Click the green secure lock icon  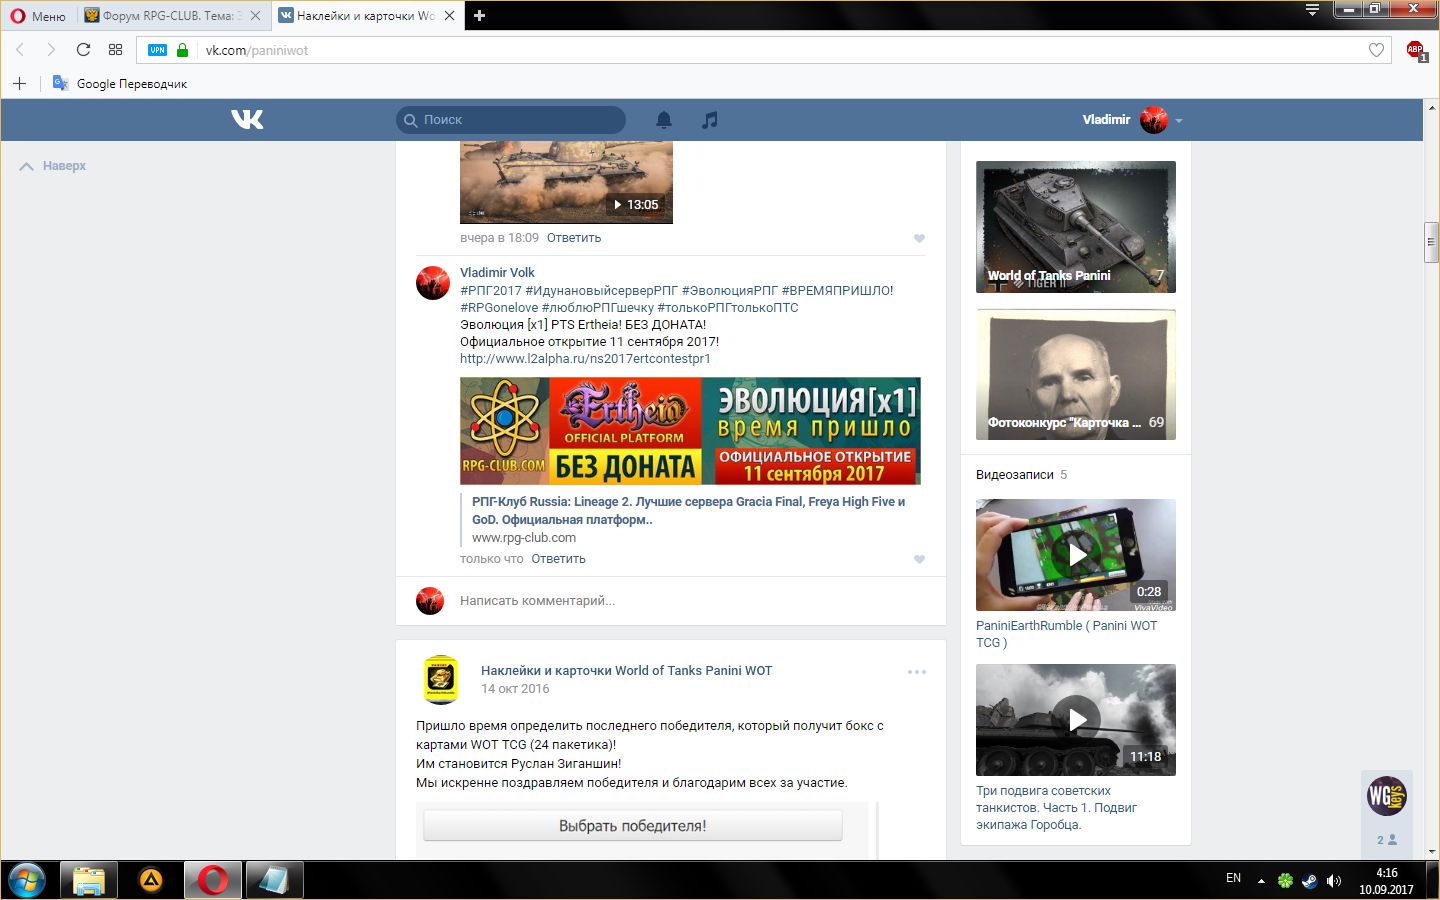[182, 50]
